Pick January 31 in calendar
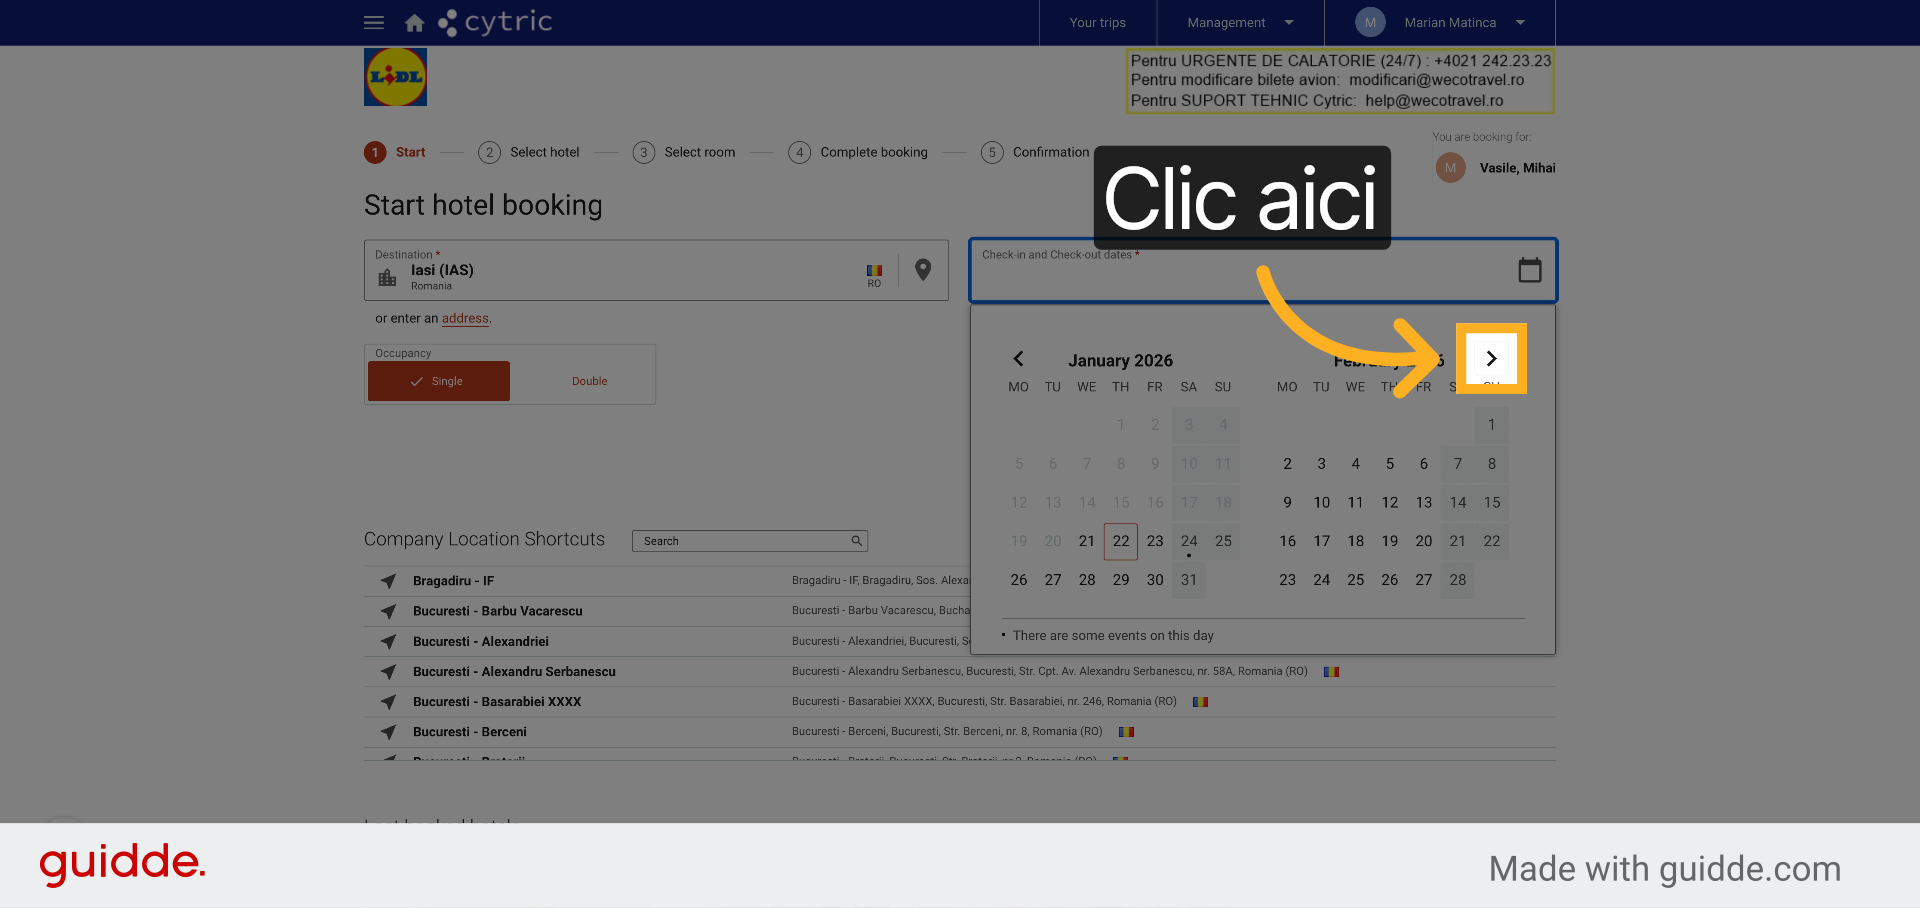The height and width of the screenshot is (908, 1920). (x=1189, y=580)
